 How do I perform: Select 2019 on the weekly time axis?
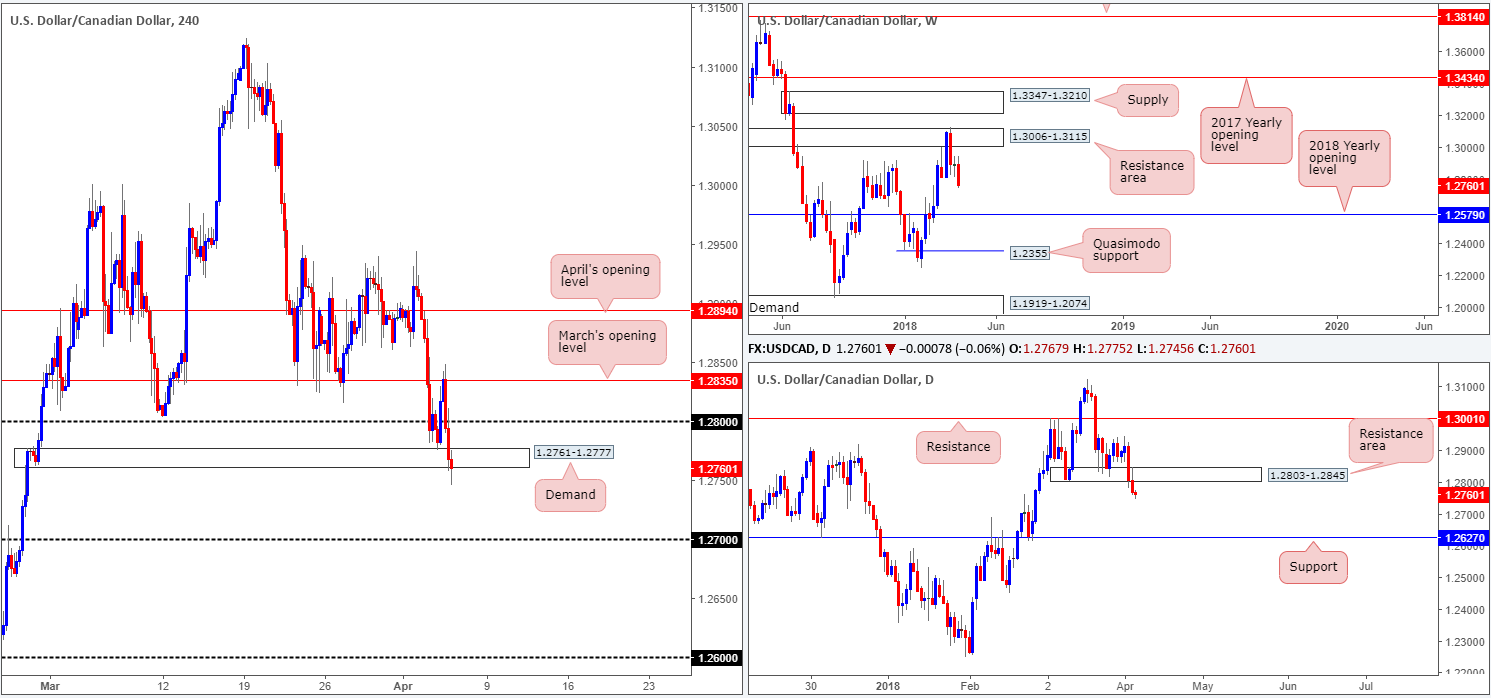pos(1123,326)
